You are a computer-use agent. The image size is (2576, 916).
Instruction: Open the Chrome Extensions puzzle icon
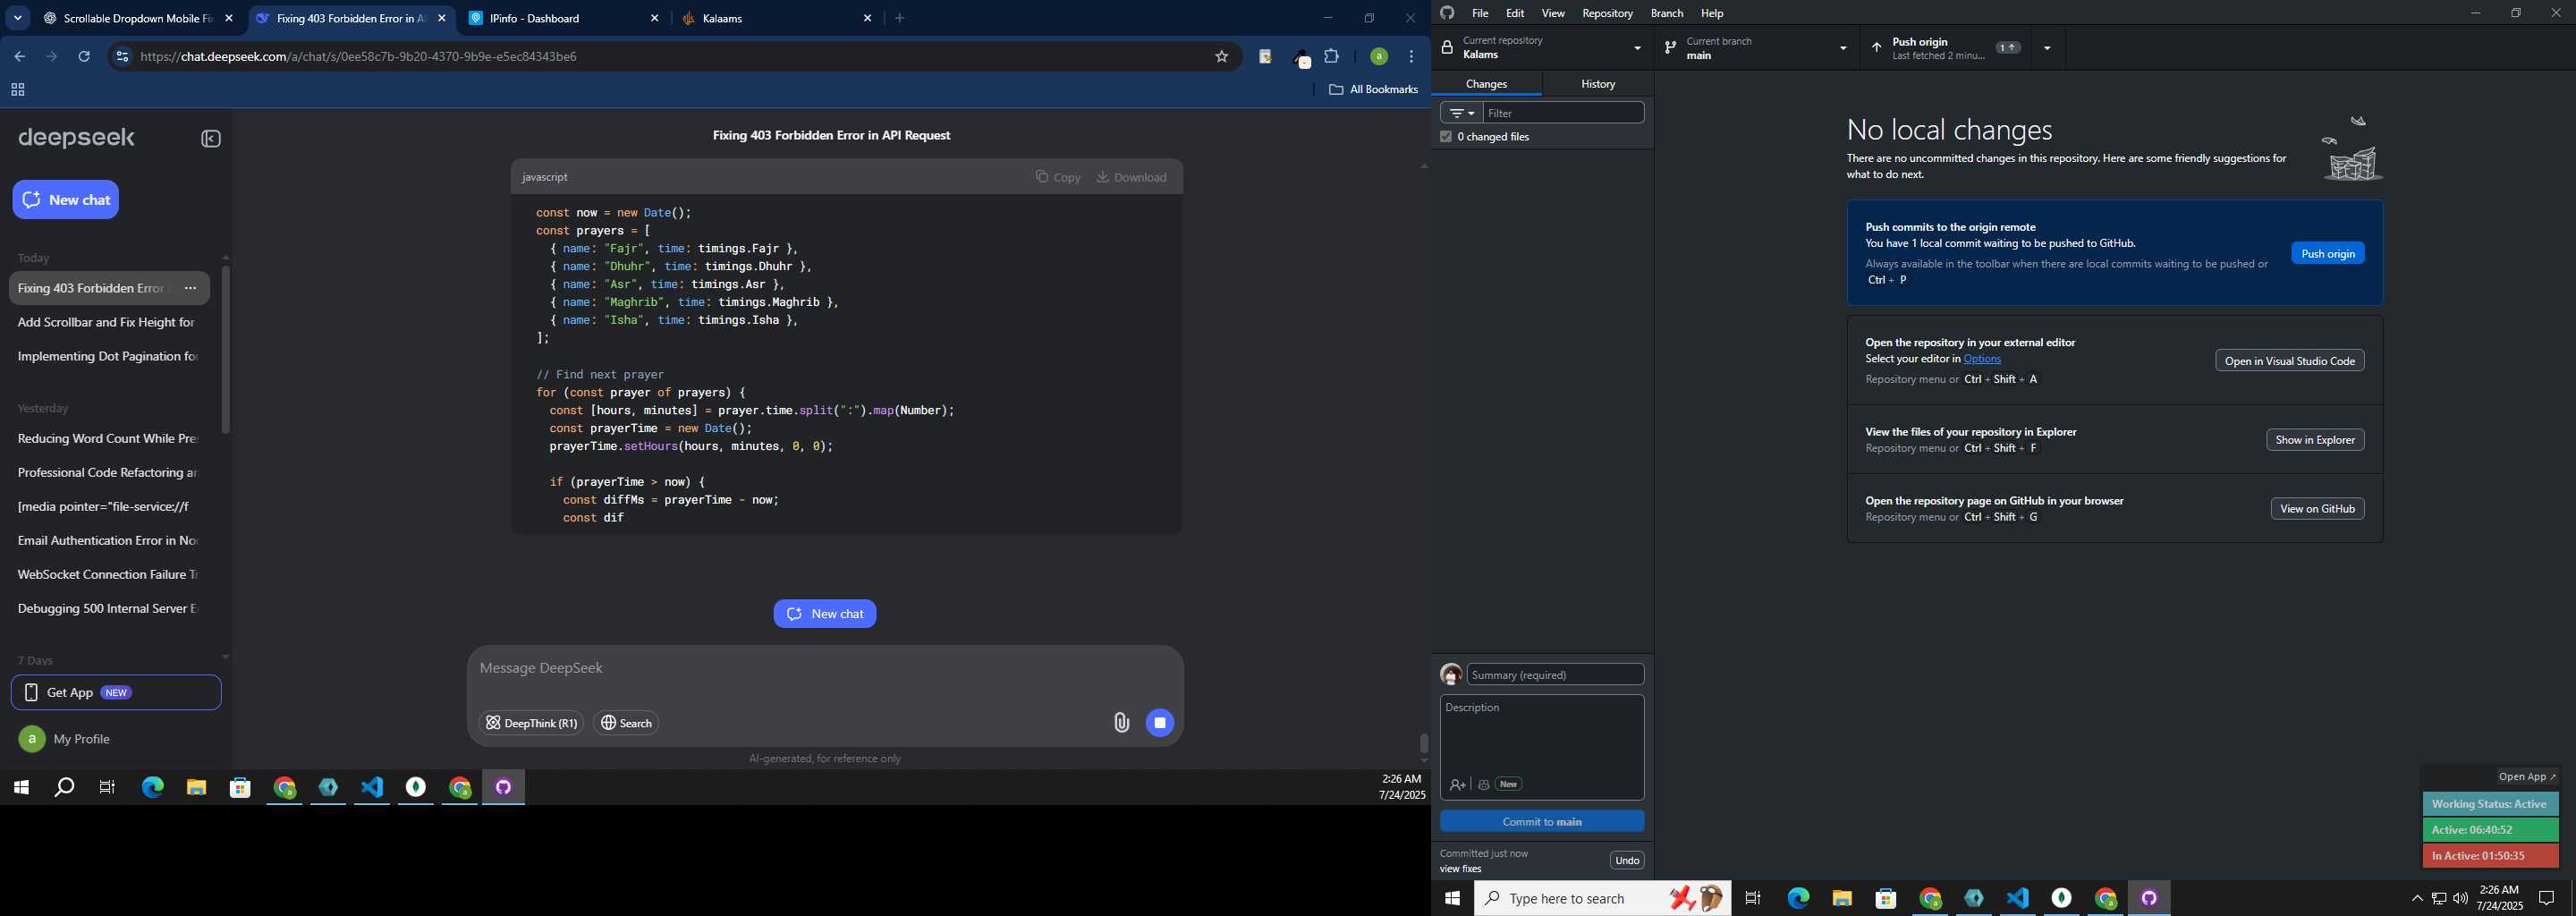point(1332,57)
